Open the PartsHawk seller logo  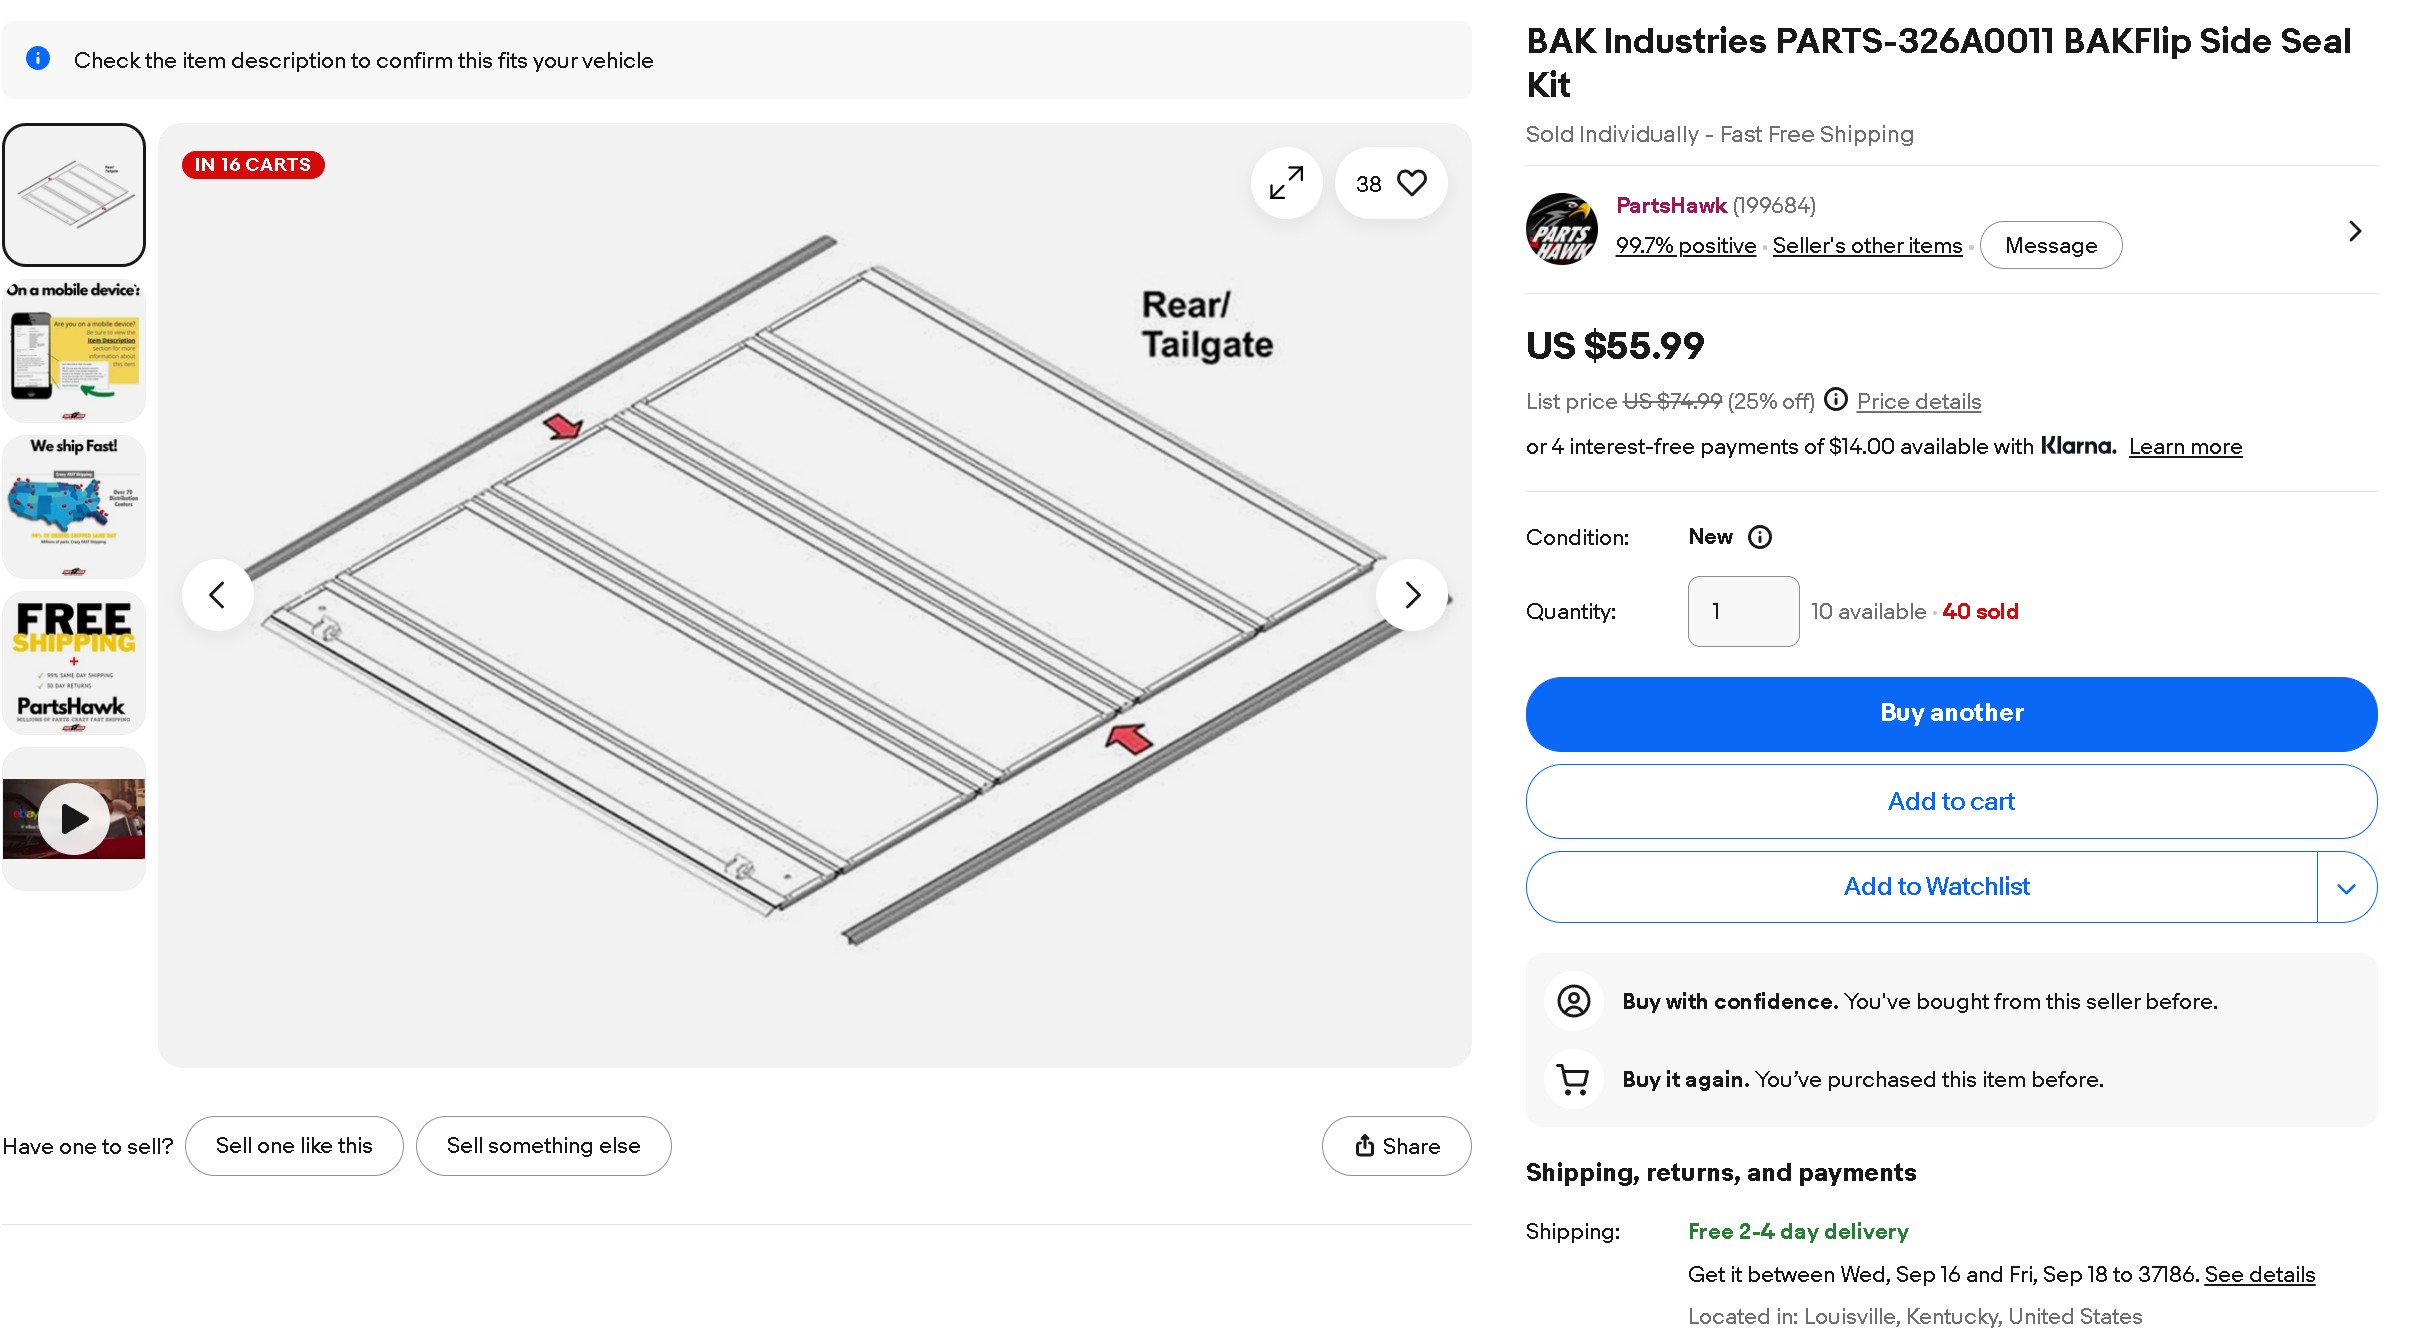click(1561, 229)
